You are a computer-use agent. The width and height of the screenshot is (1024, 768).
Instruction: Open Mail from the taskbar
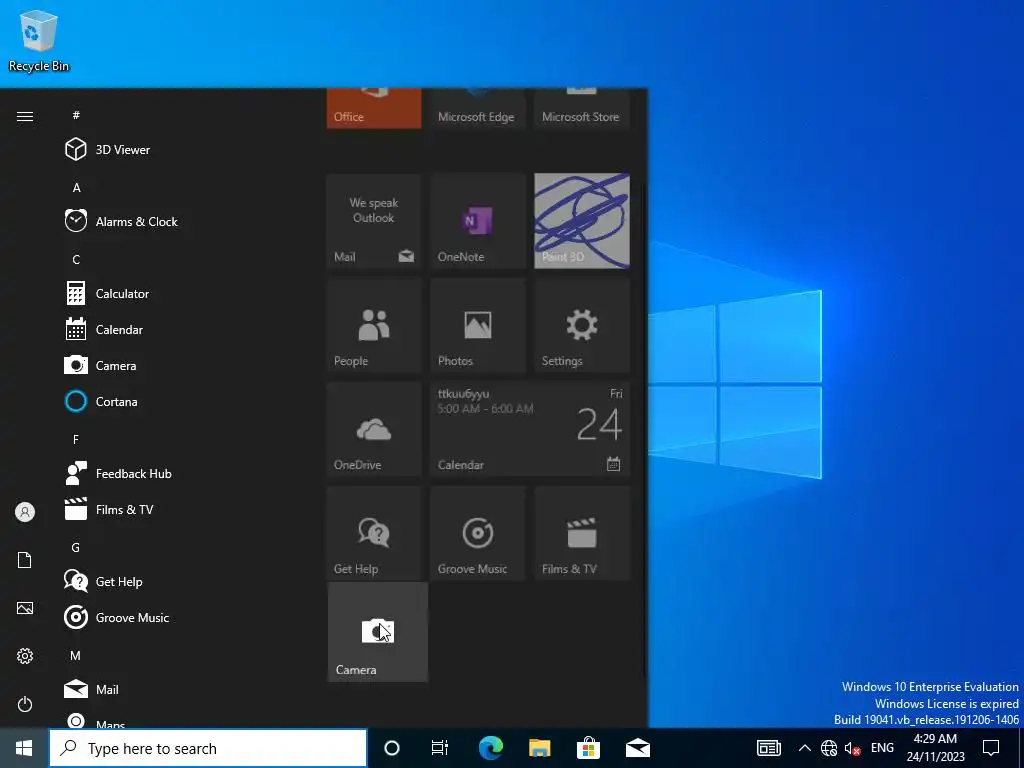(638, 748)
